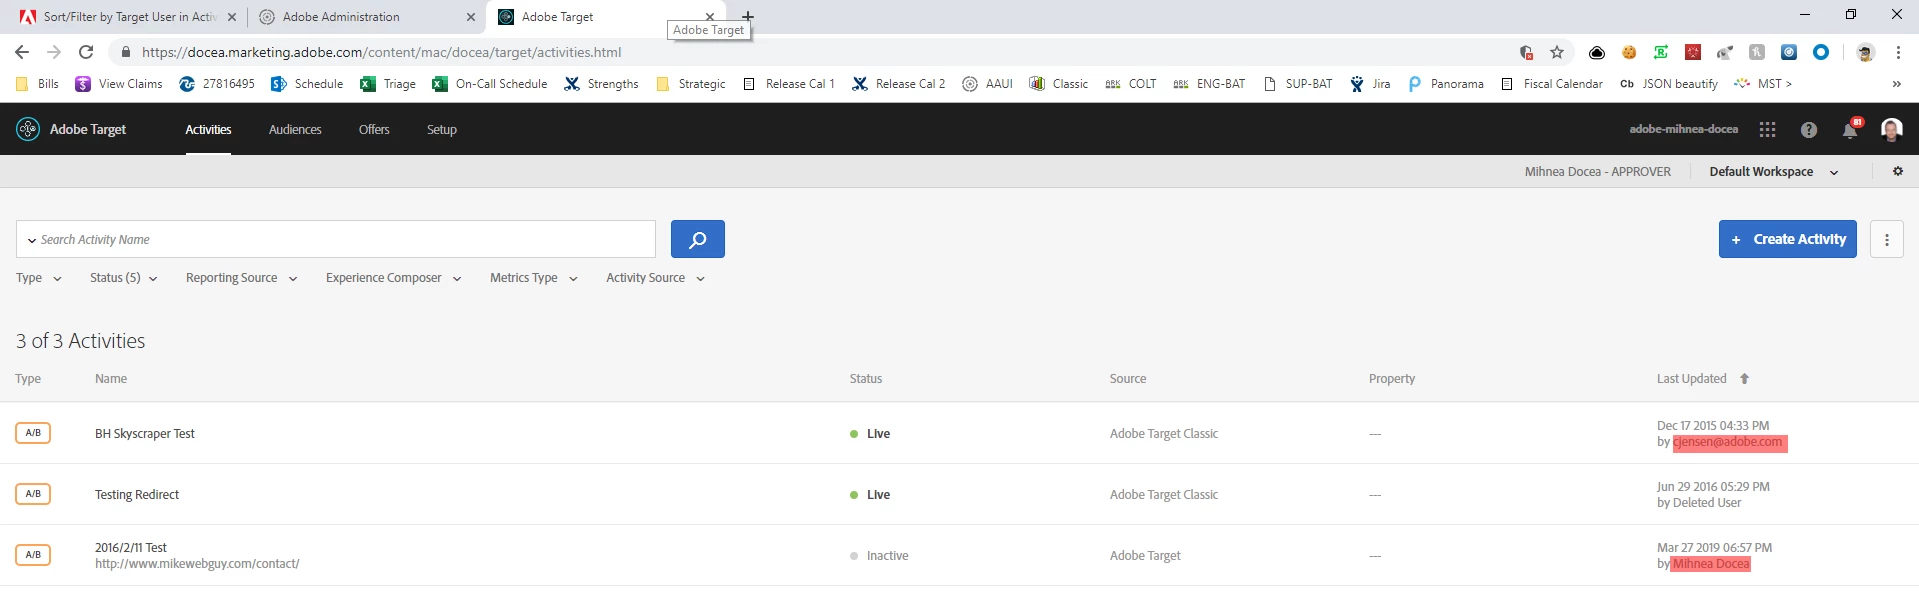Open the Testing Redirect activity
The height and width of the screenshot is (615, 1919).
click(137, 494)
